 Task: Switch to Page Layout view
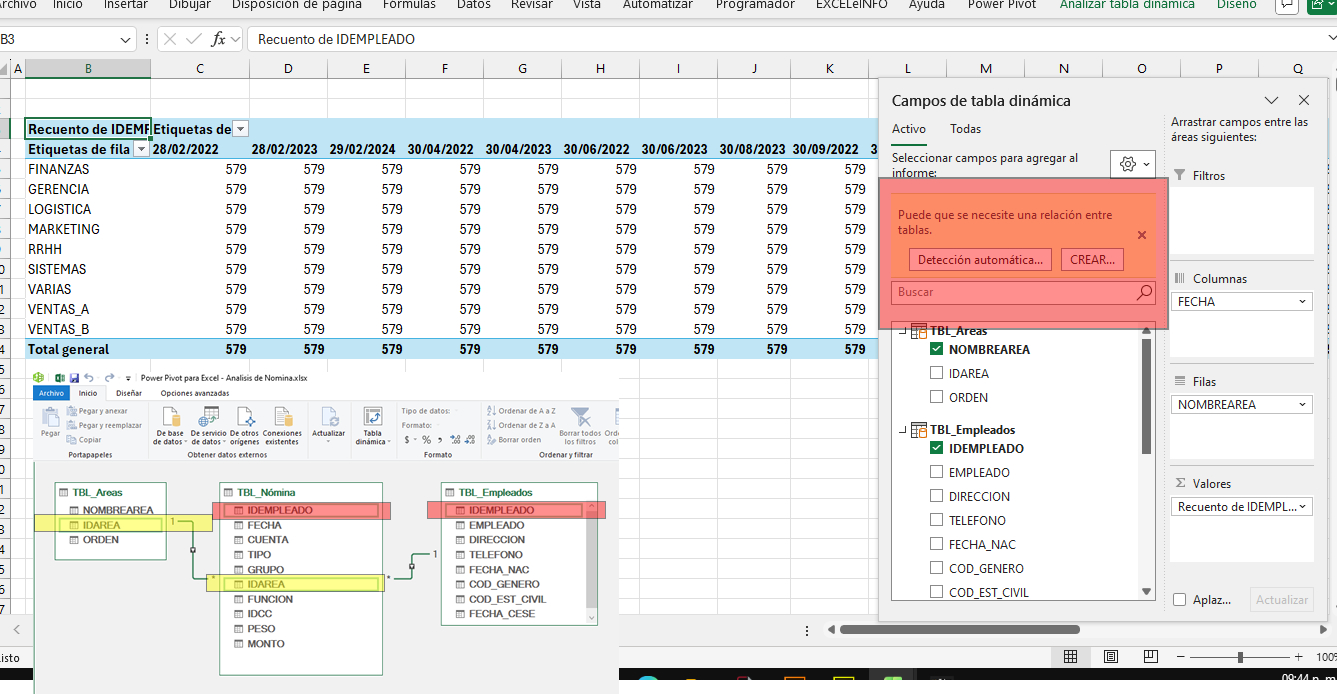[1110, 657]
